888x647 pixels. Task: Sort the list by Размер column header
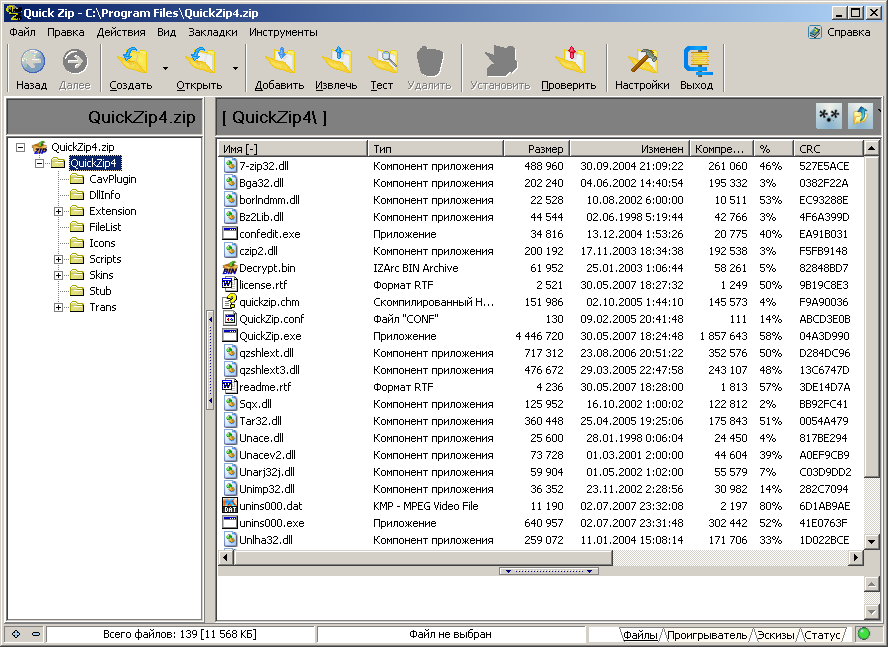(x=534, y=149)
